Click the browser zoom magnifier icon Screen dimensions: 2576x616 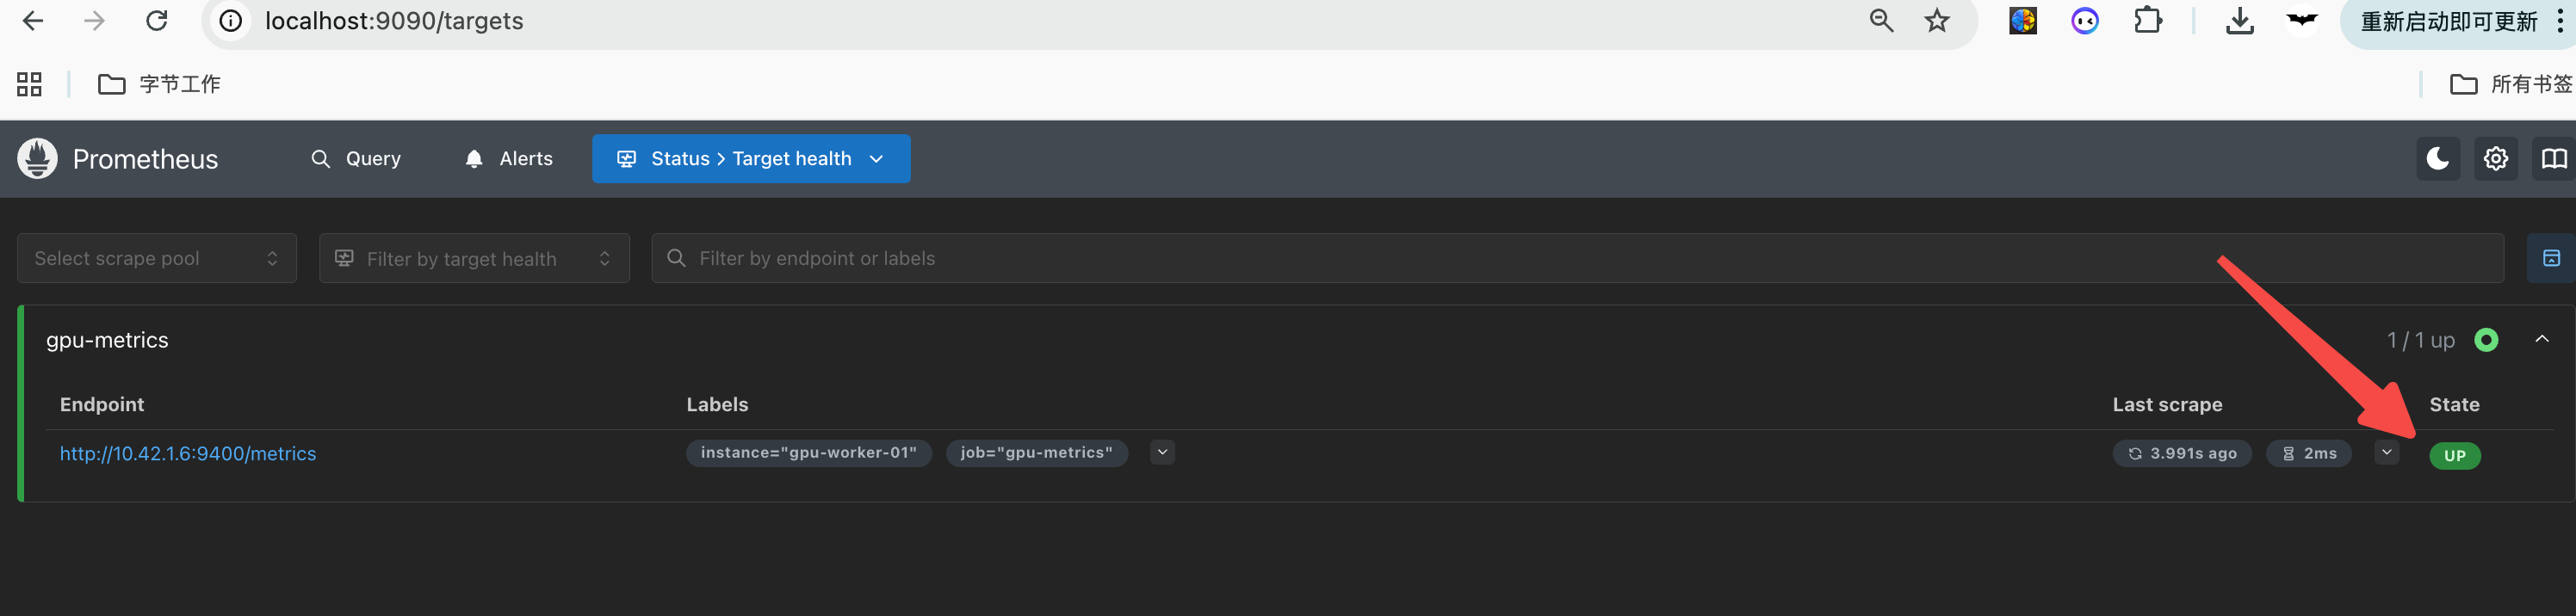pos(1881,21)
